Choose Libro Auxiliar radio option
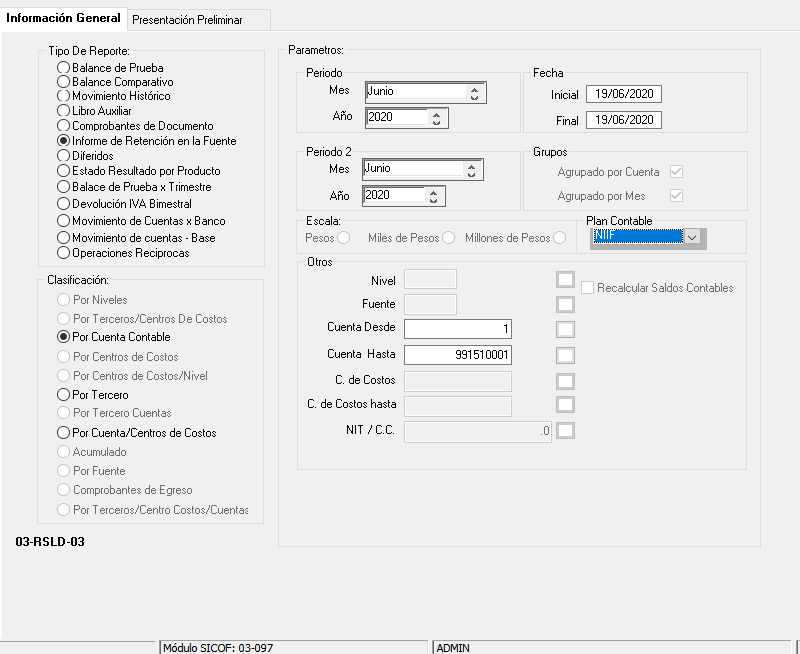This screenshot has width=800, height=654. click(64, 111)
